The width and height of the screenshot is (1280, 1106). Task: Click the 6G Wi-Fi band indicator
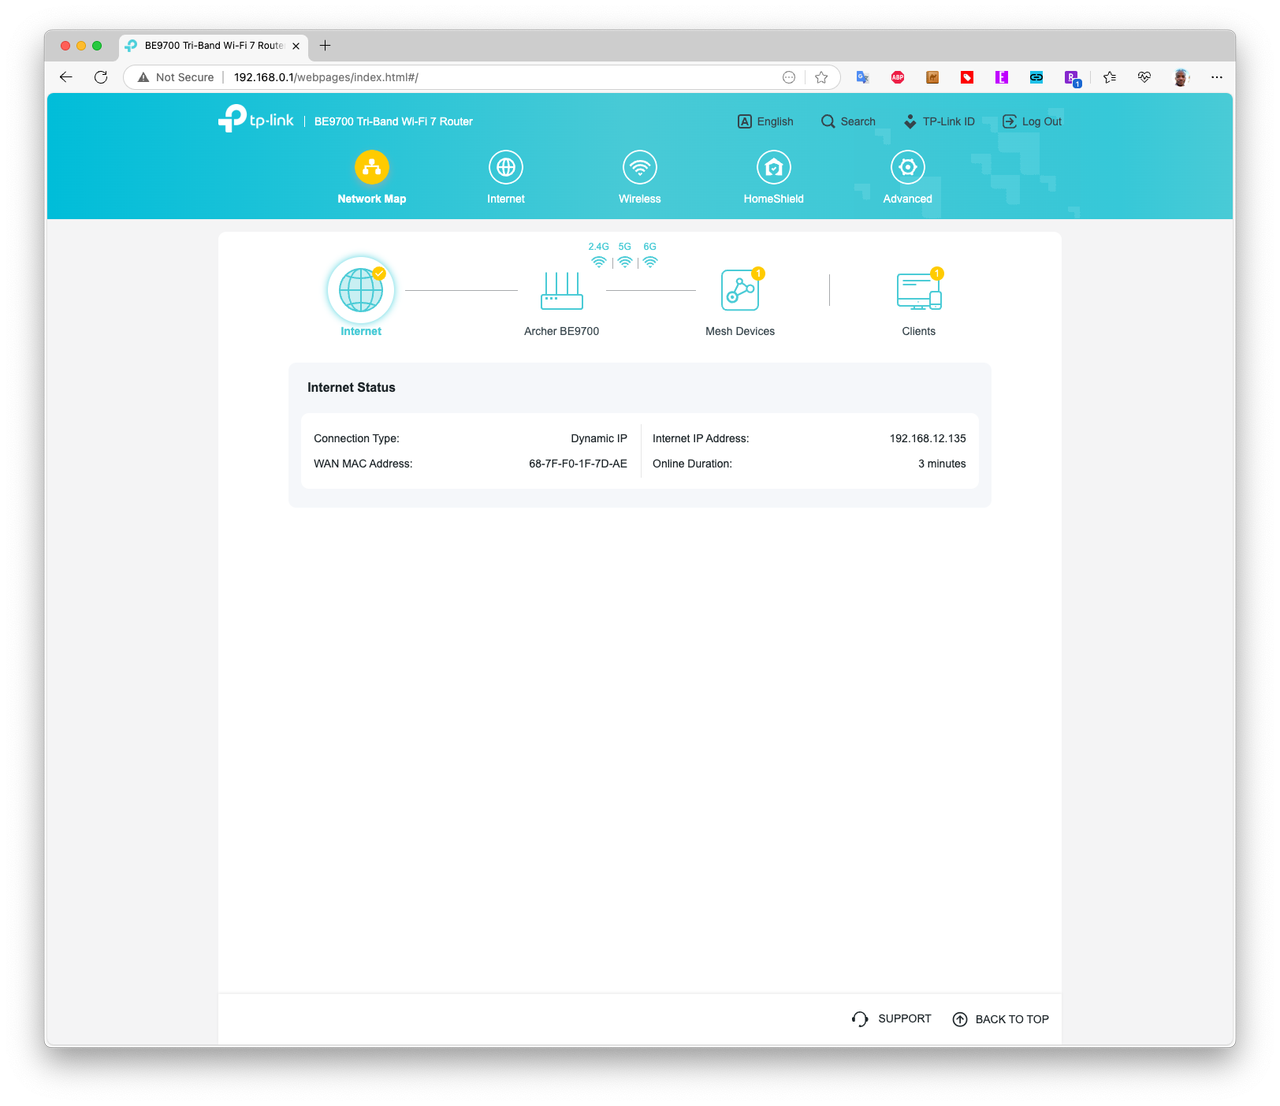(650, 255)
